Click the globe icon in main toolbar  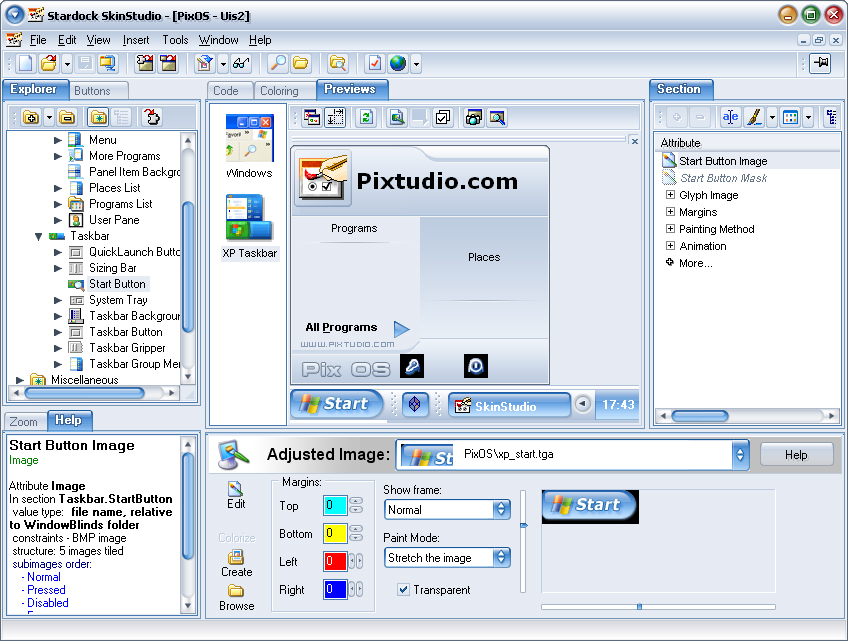coord(398,63)
